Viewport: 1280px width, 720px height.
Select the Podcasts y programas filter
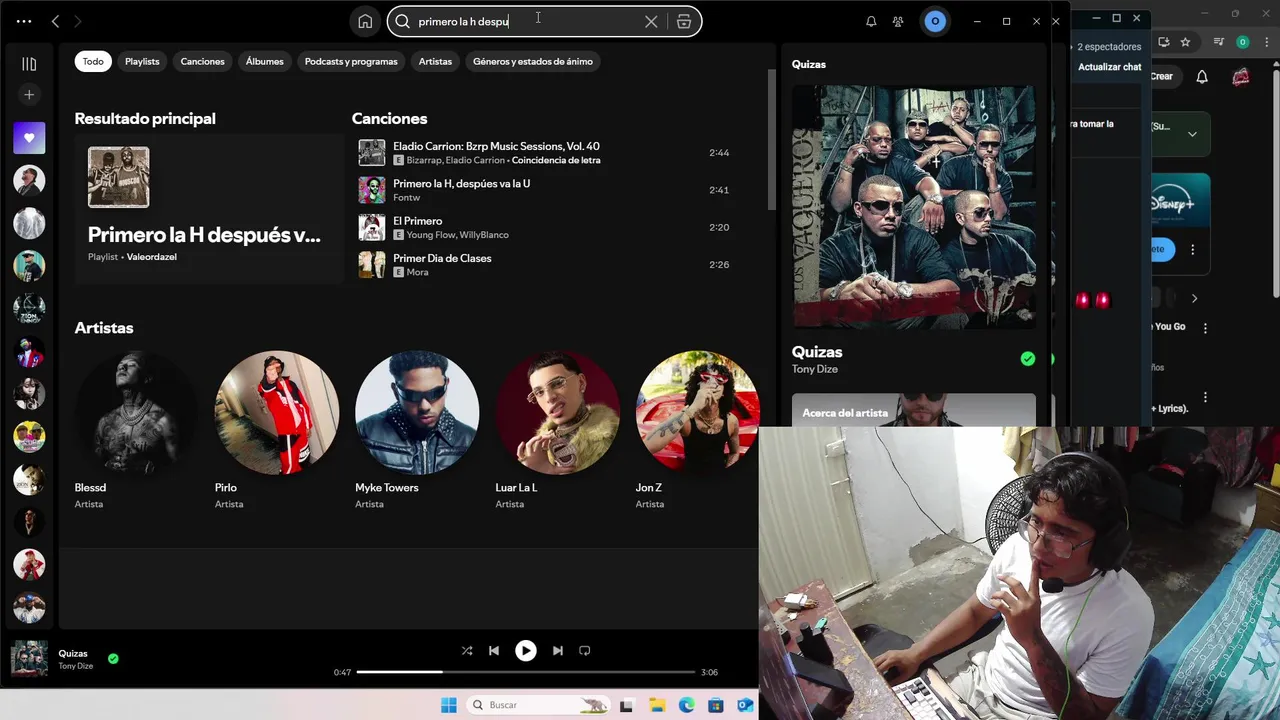(x=351, y=61)
